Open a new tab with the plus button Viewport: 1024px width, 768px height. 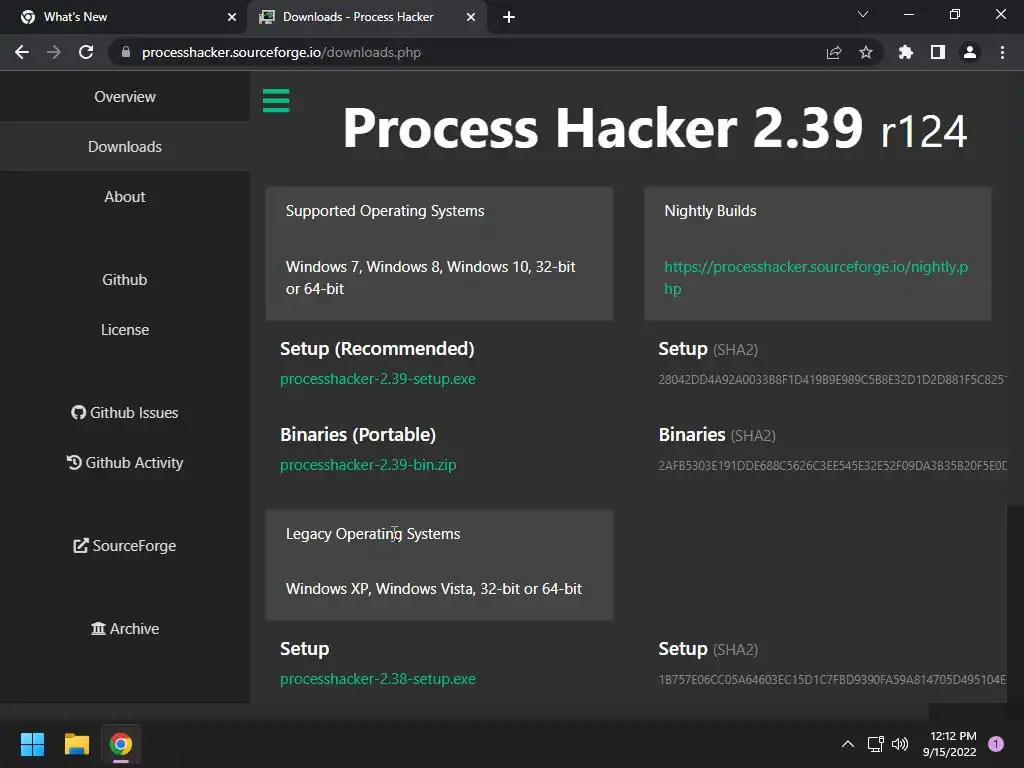pos(509,17)
